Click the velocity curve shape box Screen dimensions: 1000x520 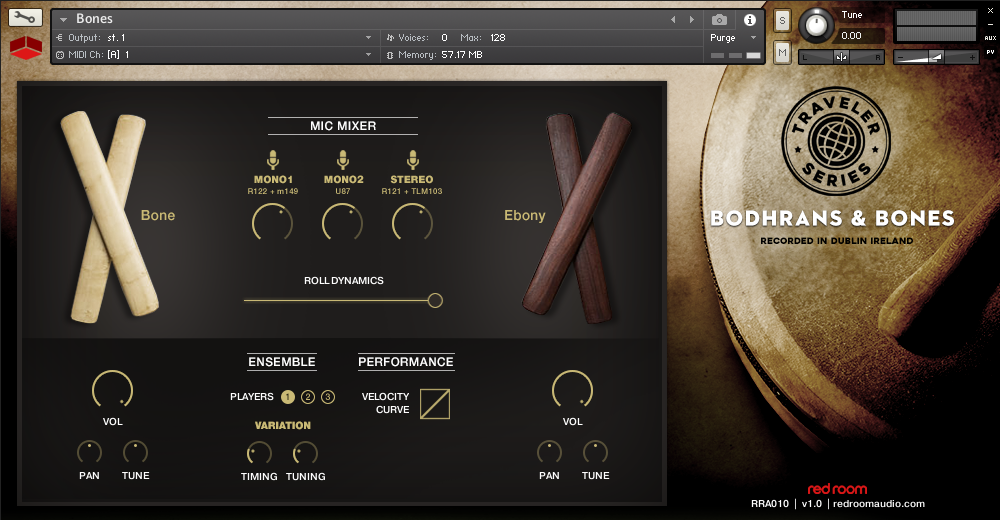tap(435, 403)
